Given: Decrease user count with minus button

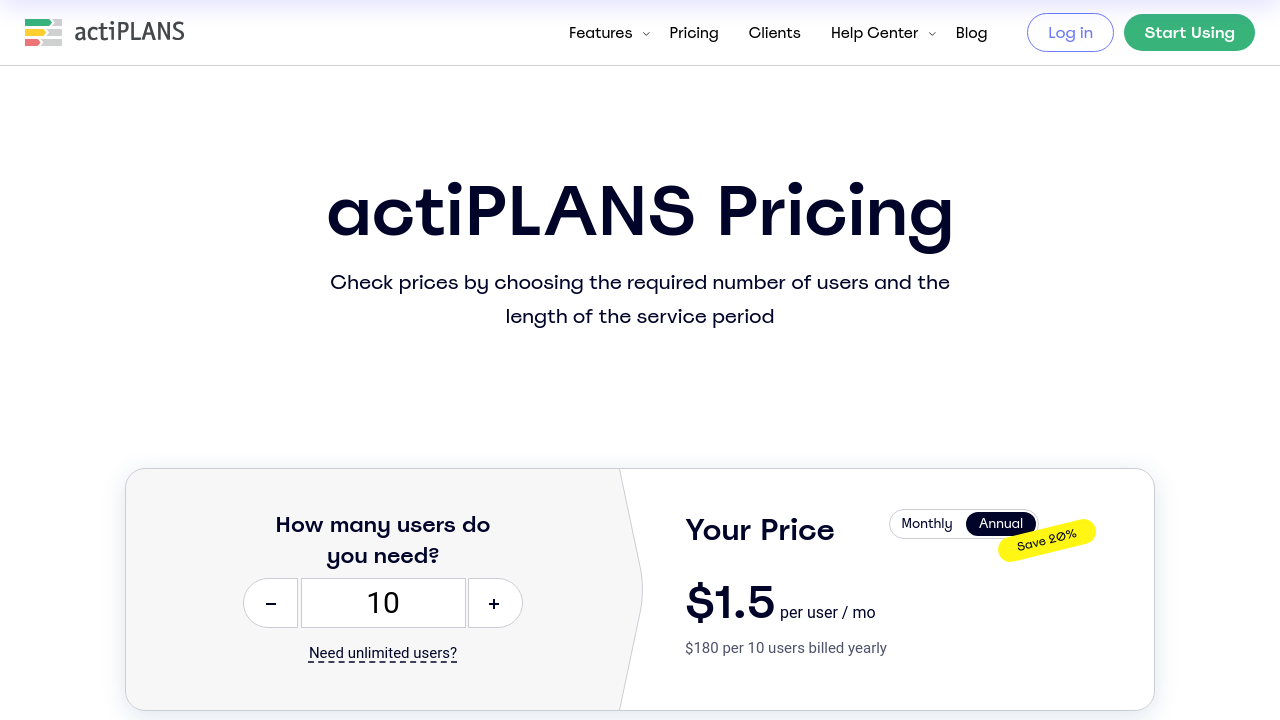Looking at the screenshot, I should coord(271,603).
